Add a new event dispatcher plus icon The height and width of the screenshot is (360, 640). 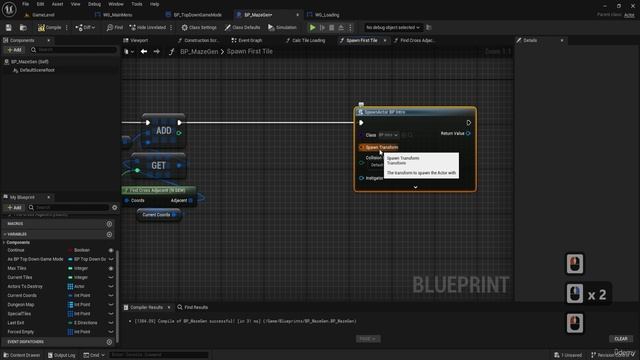[x=109, y=342]
